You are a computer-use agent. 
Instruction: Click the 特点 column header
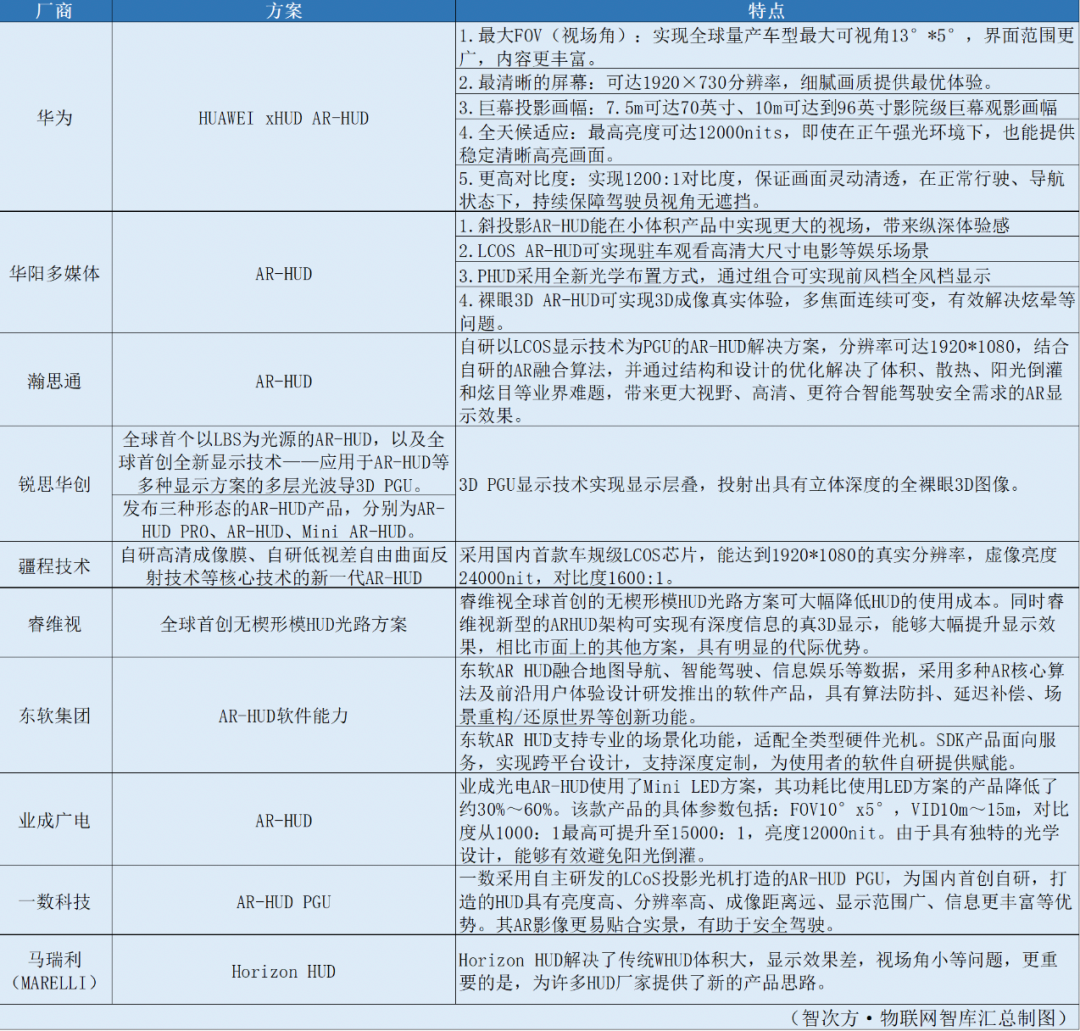[x=767, y=10]
